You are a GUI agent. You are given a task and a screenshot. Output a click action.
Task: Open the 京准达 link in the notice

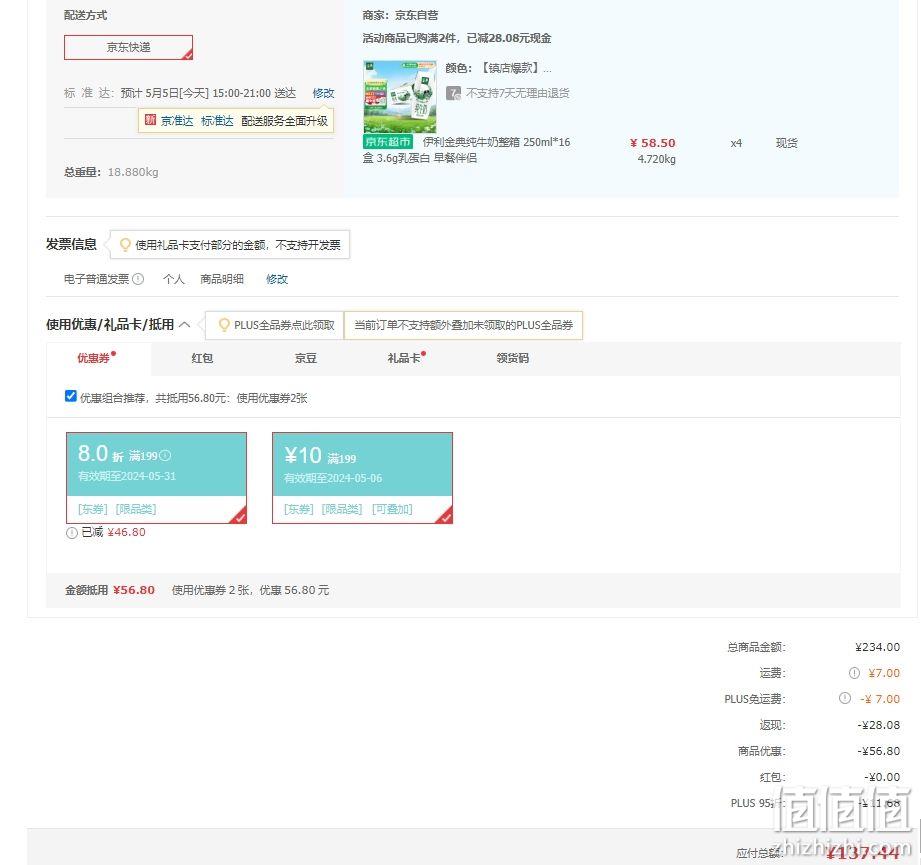(177, 121)
